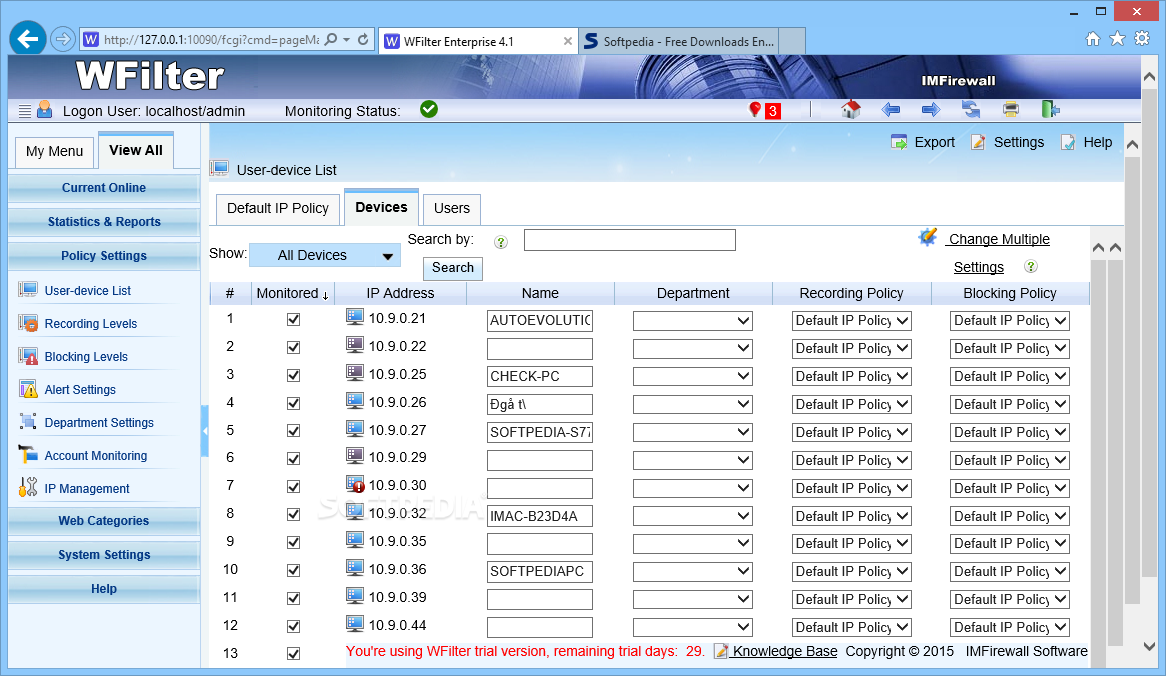Click the Export icon
The width and height of the screenshot is (1166, 676).
tap(899, 142)
